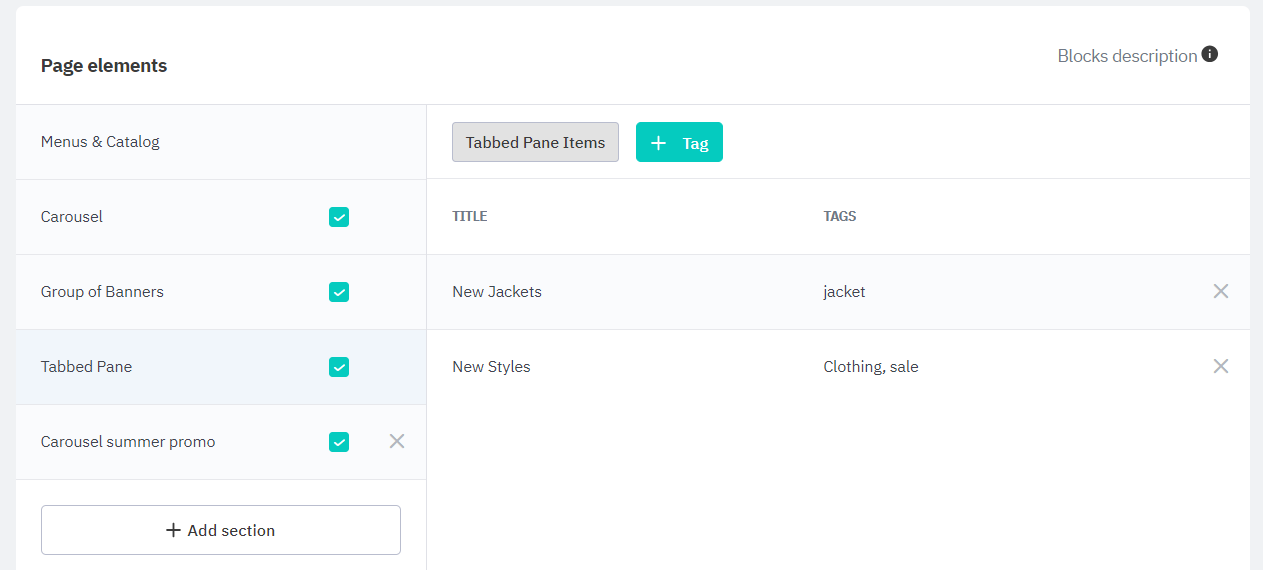Select the Tabbed Pane section label
Image resolution: width=1263 pixels, height=570 pixels.
click(x=86, y=367)
